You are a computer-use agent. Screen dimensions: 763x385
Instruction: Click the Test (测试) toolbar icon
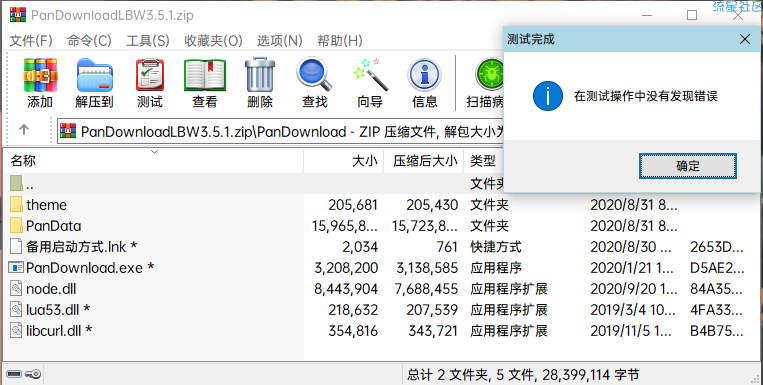tap(150, 74)
